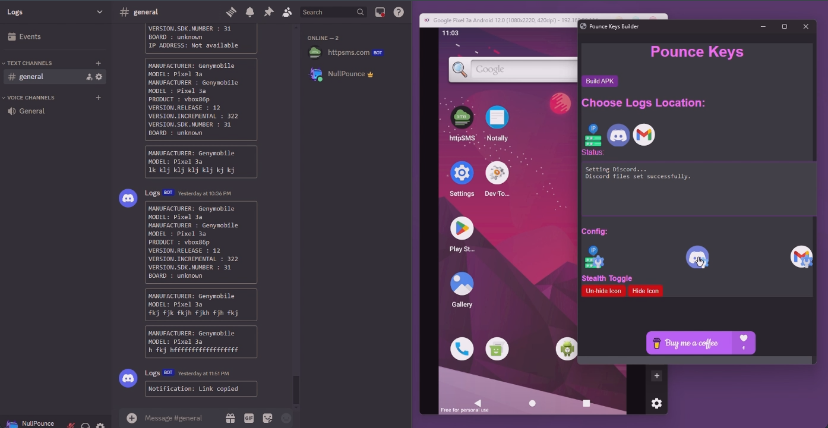
Task: Choose Gmail as logs location
Action: [x=644, y=136]
